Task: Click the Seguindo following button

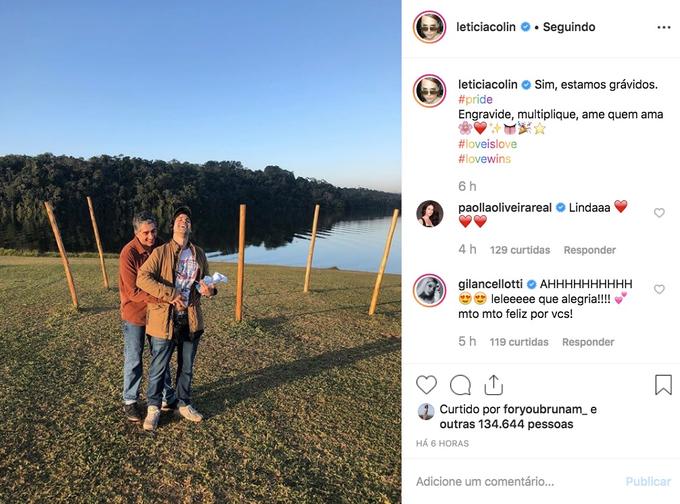Action: pyautogui.click(x=569, y=27)
